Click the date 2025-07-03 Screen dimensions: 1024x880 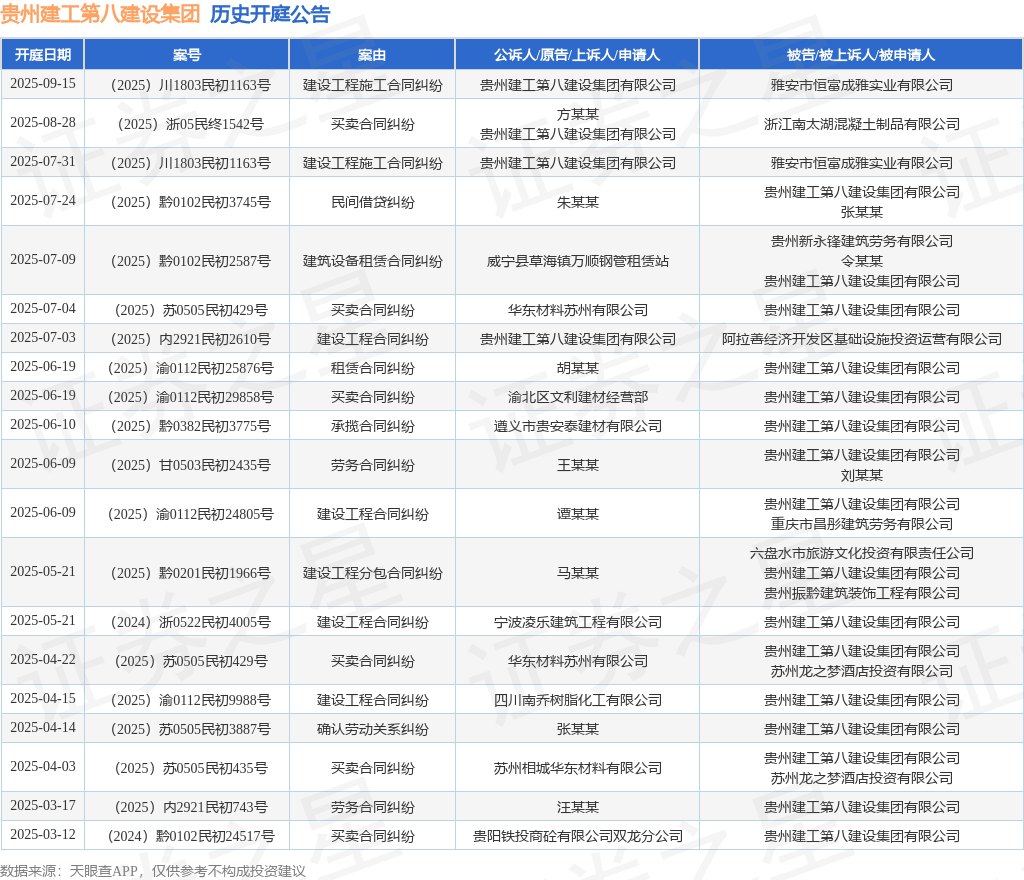pyautogui.click(x=43, y=338)
